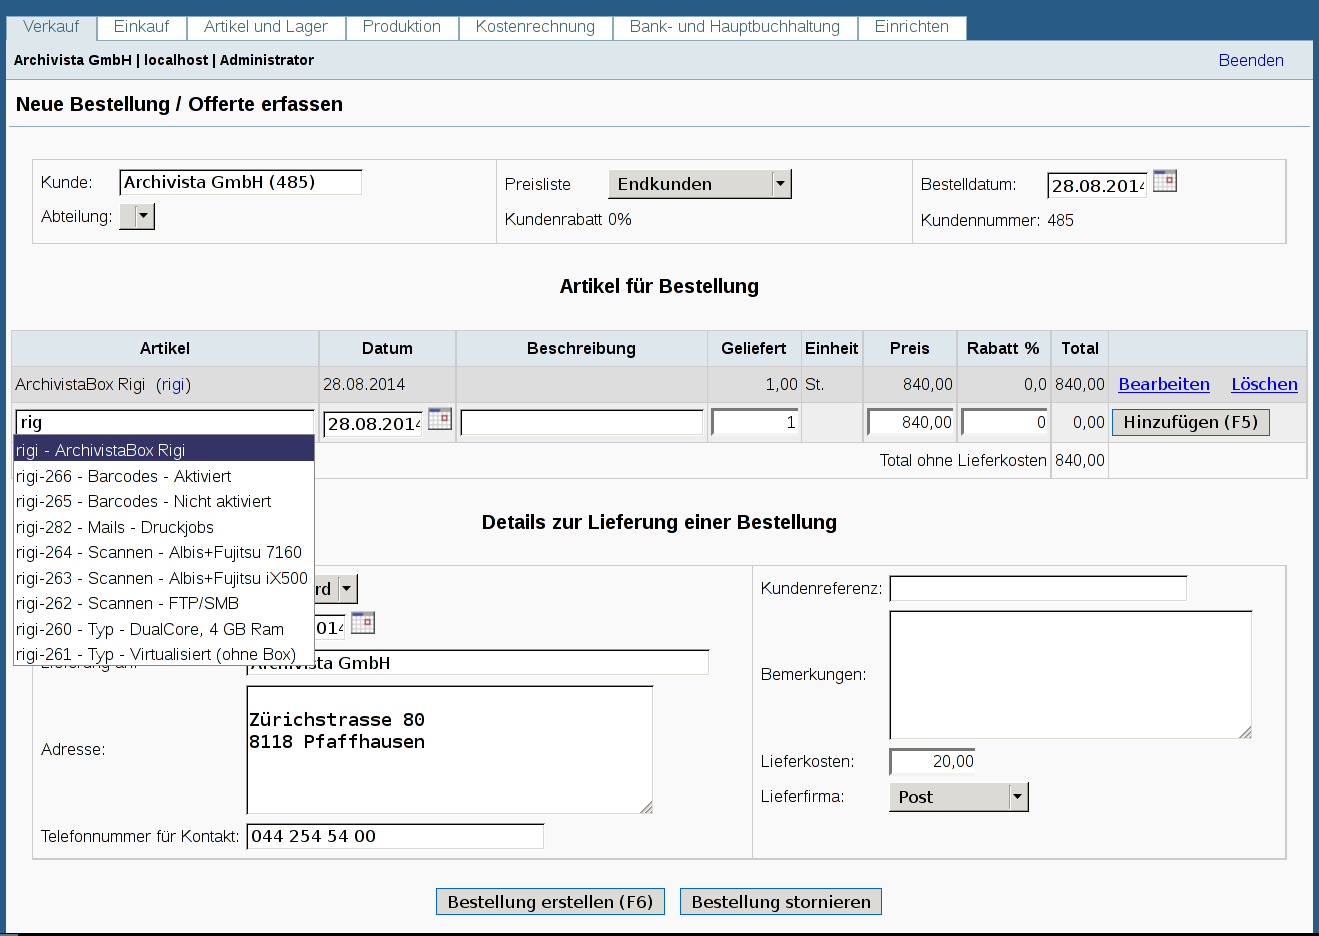Click the Bestellung stornieren button
The image size is (1319, 936).
click(781, 902)
